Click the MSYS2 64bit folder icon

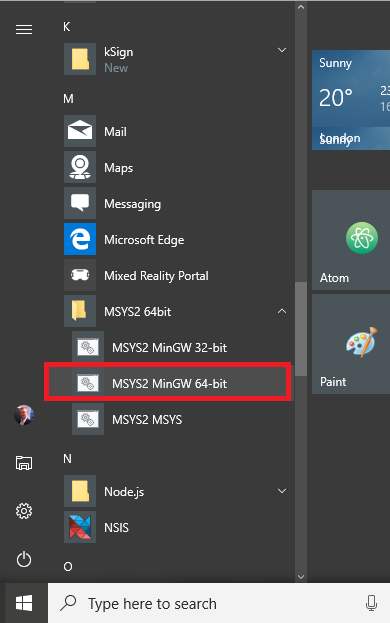[x=80, y=311]
